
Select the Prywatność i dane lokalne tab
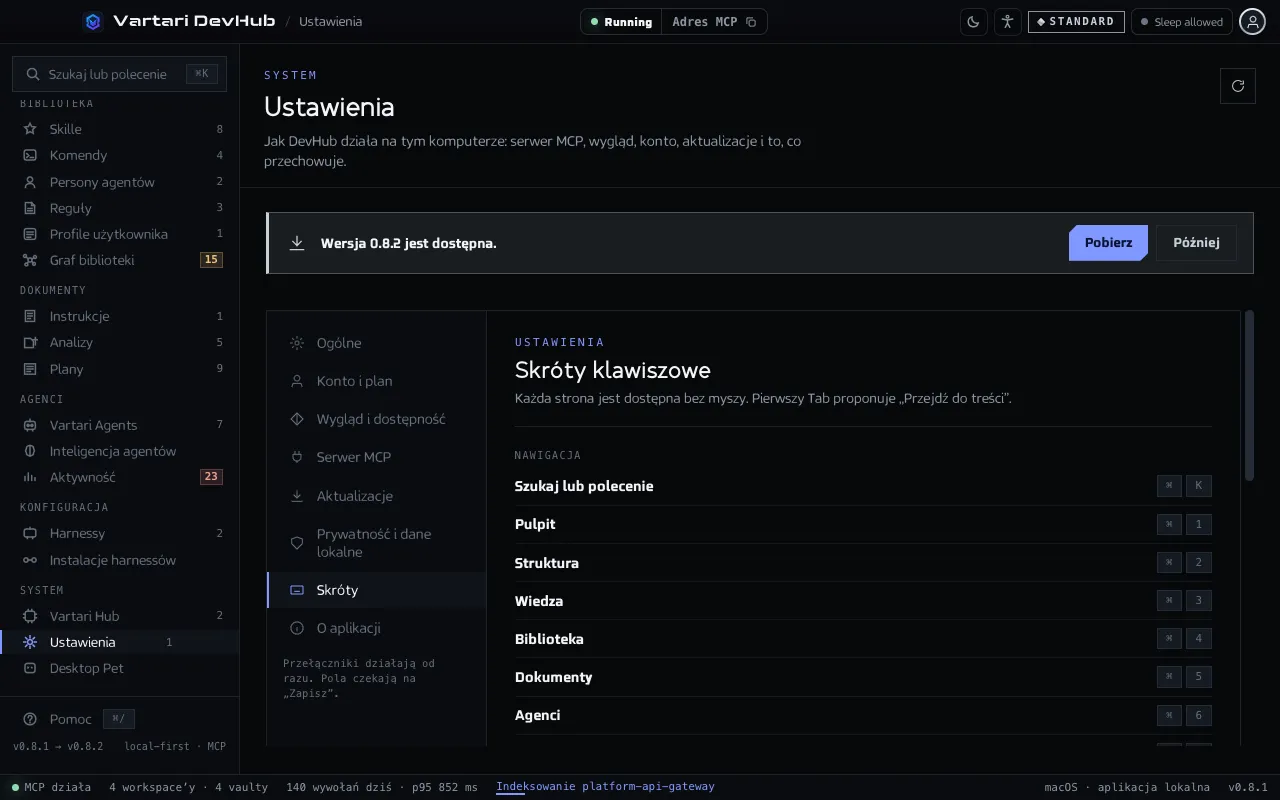click(x=376, y=543)
